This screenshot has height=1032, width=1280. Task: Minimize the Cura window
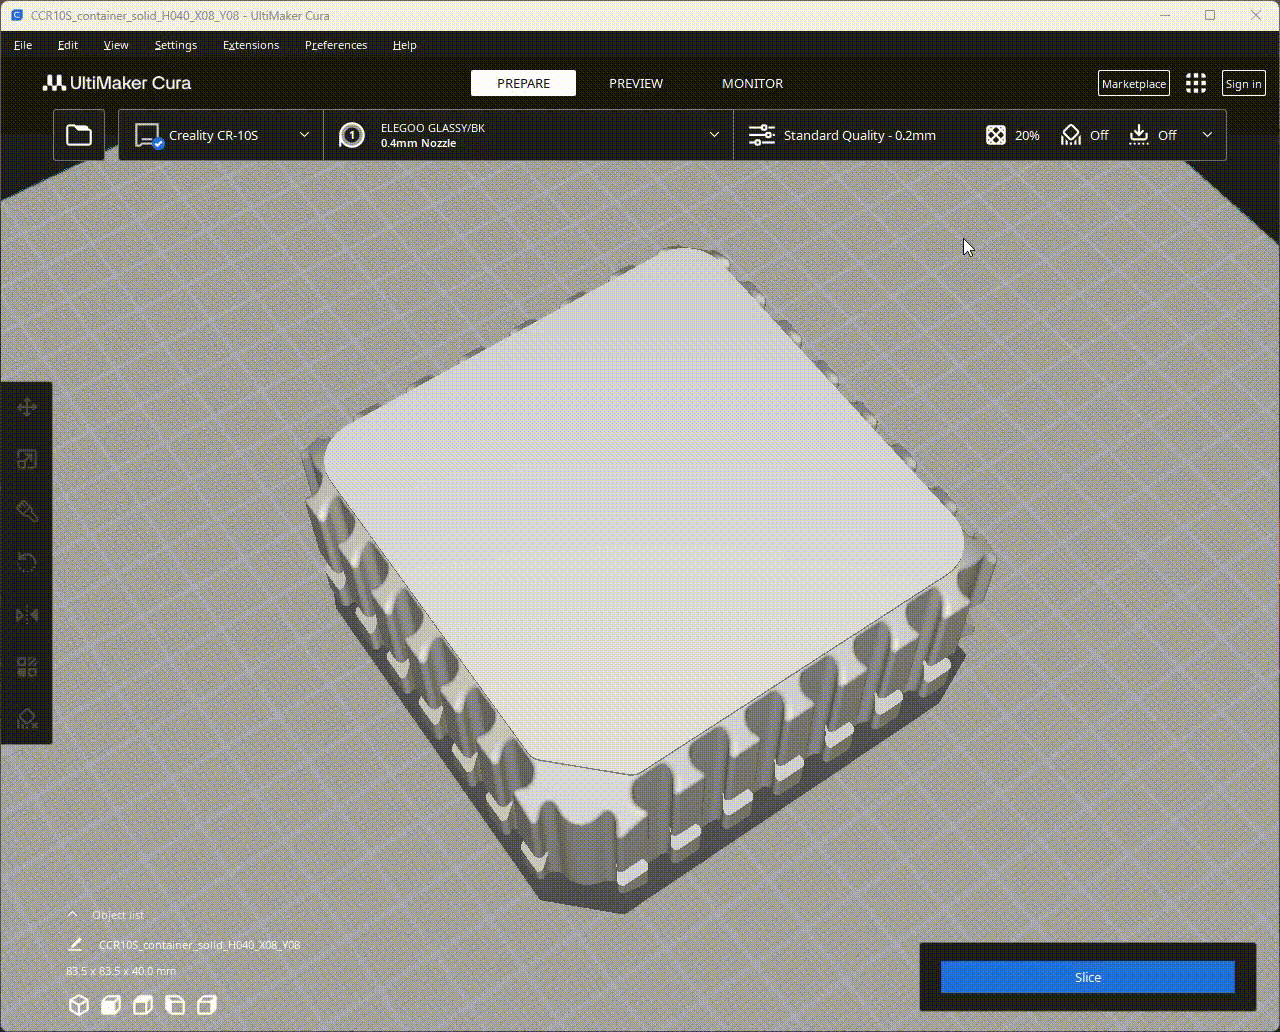(x=1164, y=15)
